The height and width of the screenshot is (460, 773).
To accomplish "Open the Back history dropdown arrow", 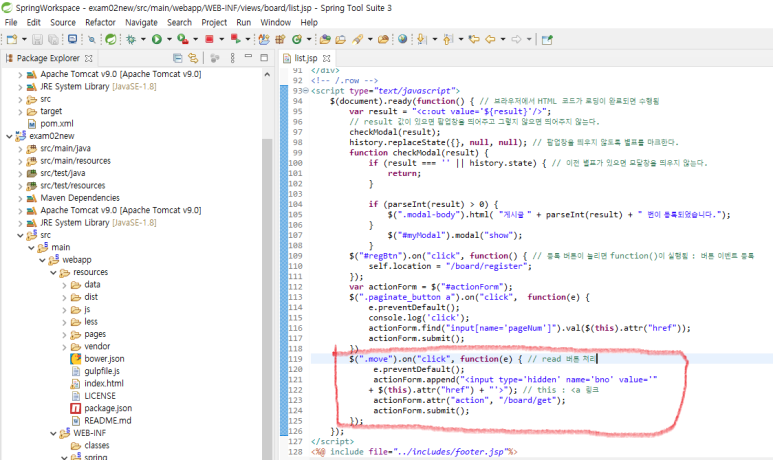I will (503, 39).
